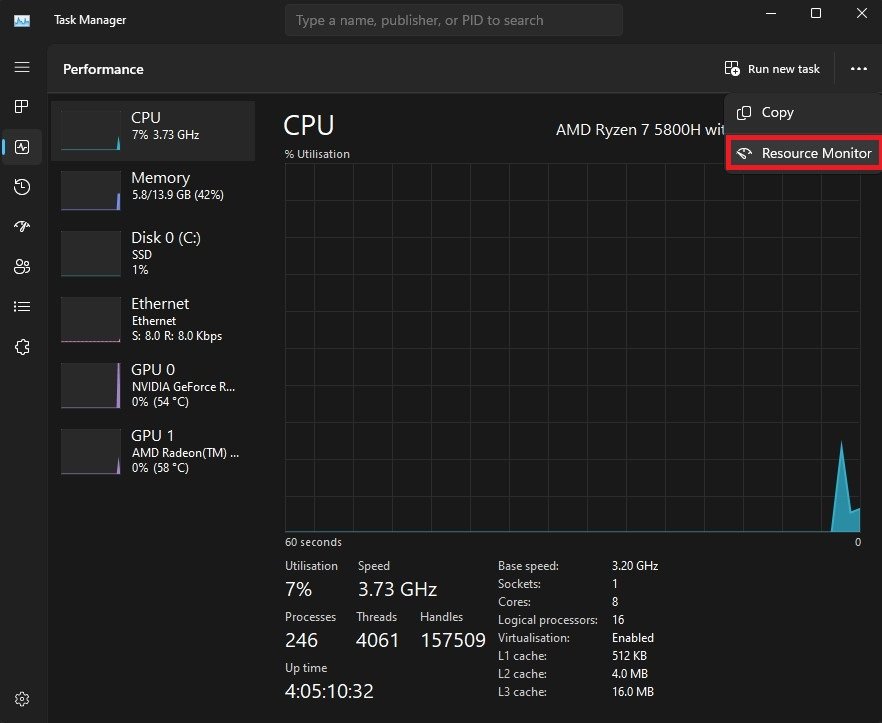
Task: Open the Services puzzle icon
Action: (x=22, y=347)
